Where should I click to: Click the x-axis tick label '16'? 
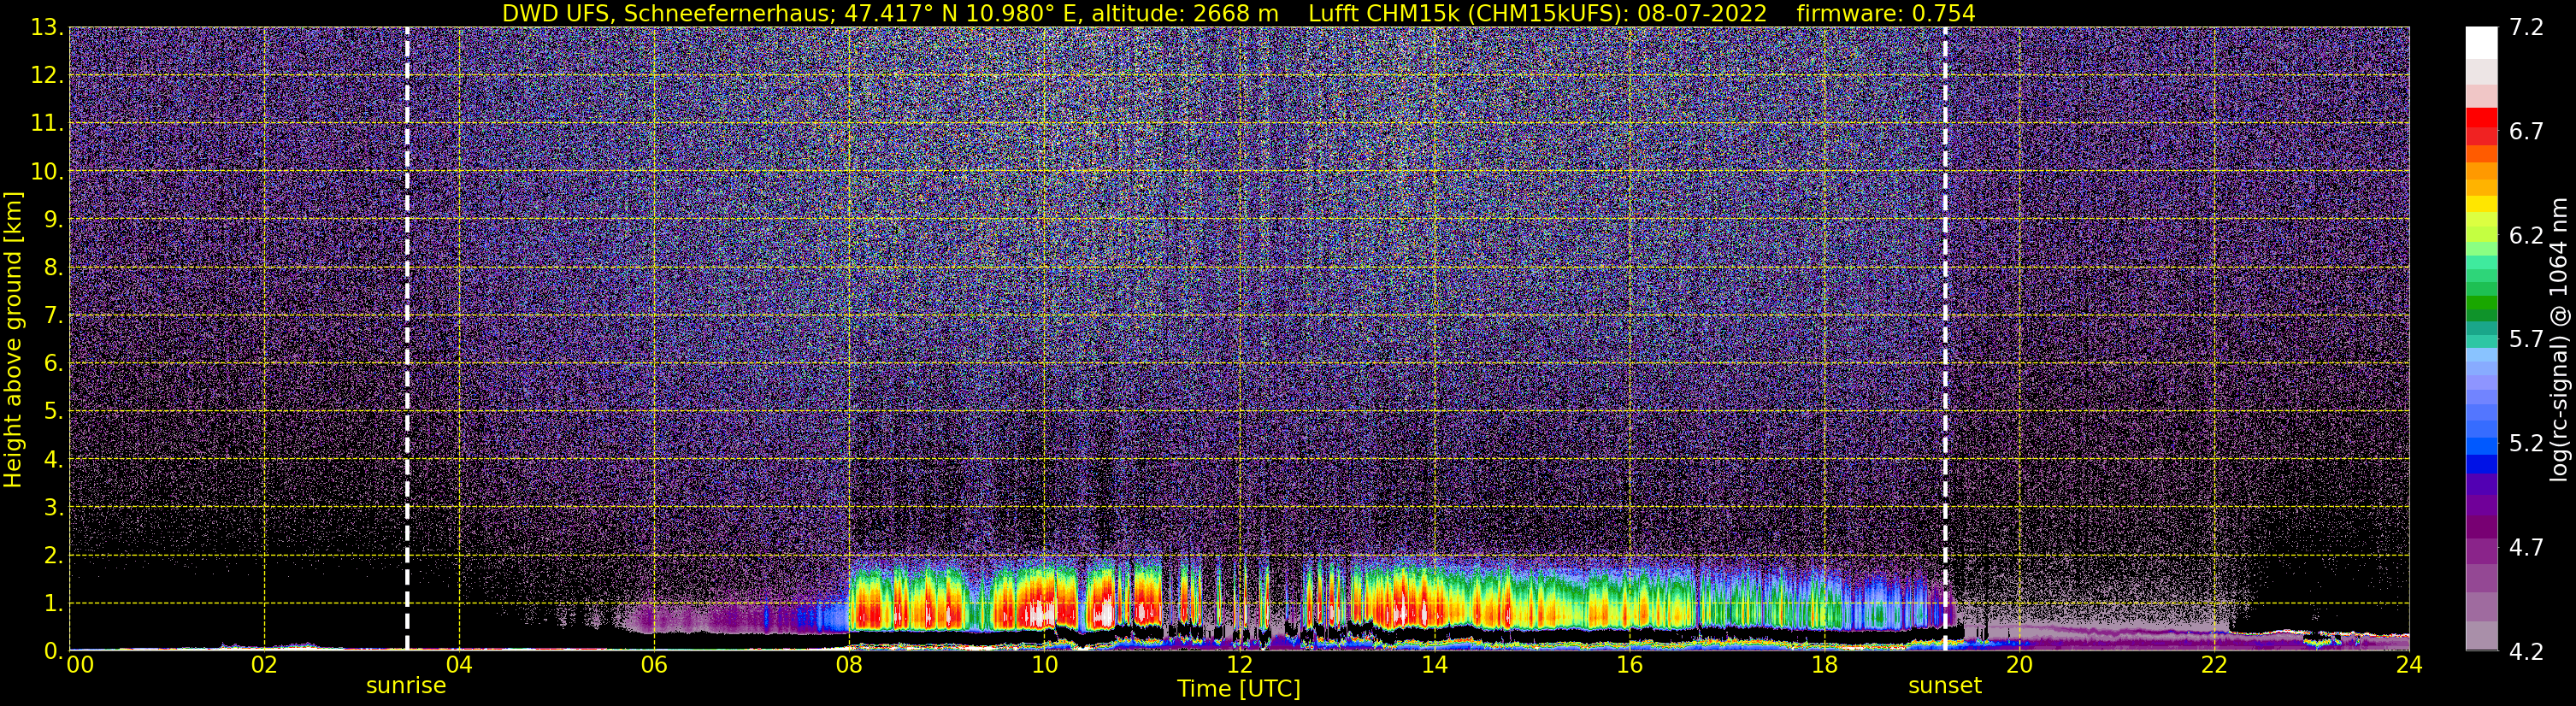point(1629,665)
